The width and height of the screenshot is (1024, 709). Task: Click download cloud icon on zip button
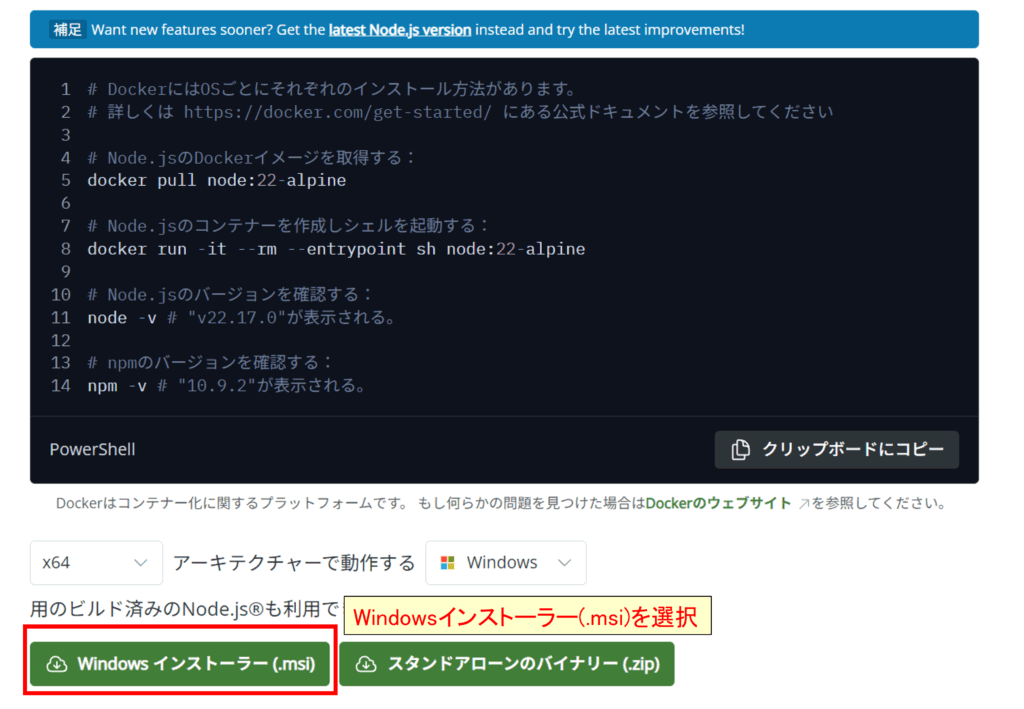366,664
